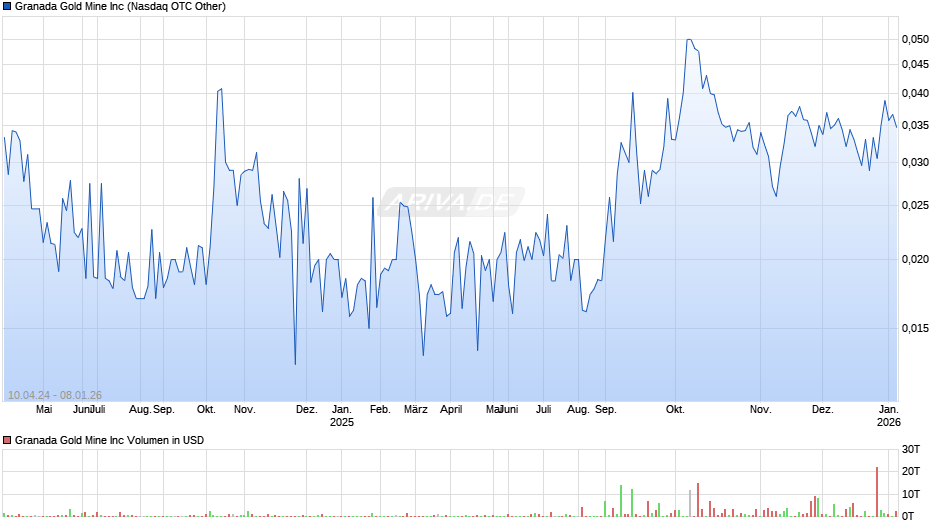Click the date range '10.04.24 - 08.01.26'

click(x=55, y=395)
